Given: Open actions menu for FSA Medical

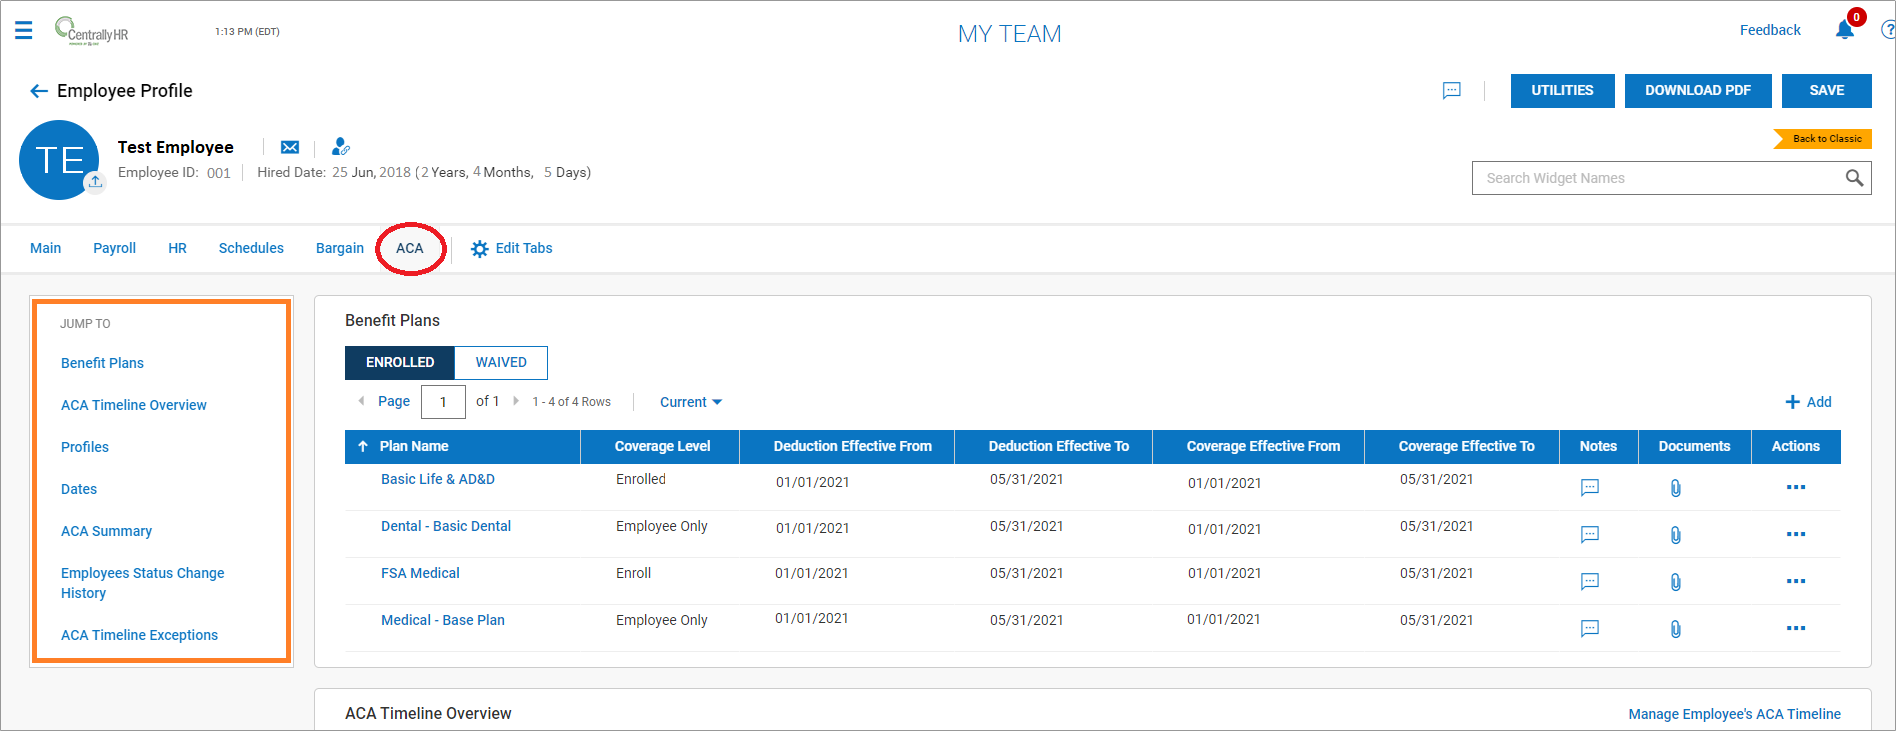Looking at the screenshot, I should click(1796, 581).
